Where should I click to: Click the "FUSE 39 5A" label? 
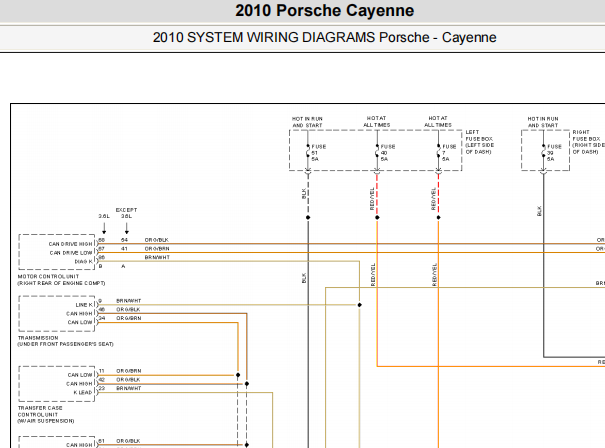(554, 153)
